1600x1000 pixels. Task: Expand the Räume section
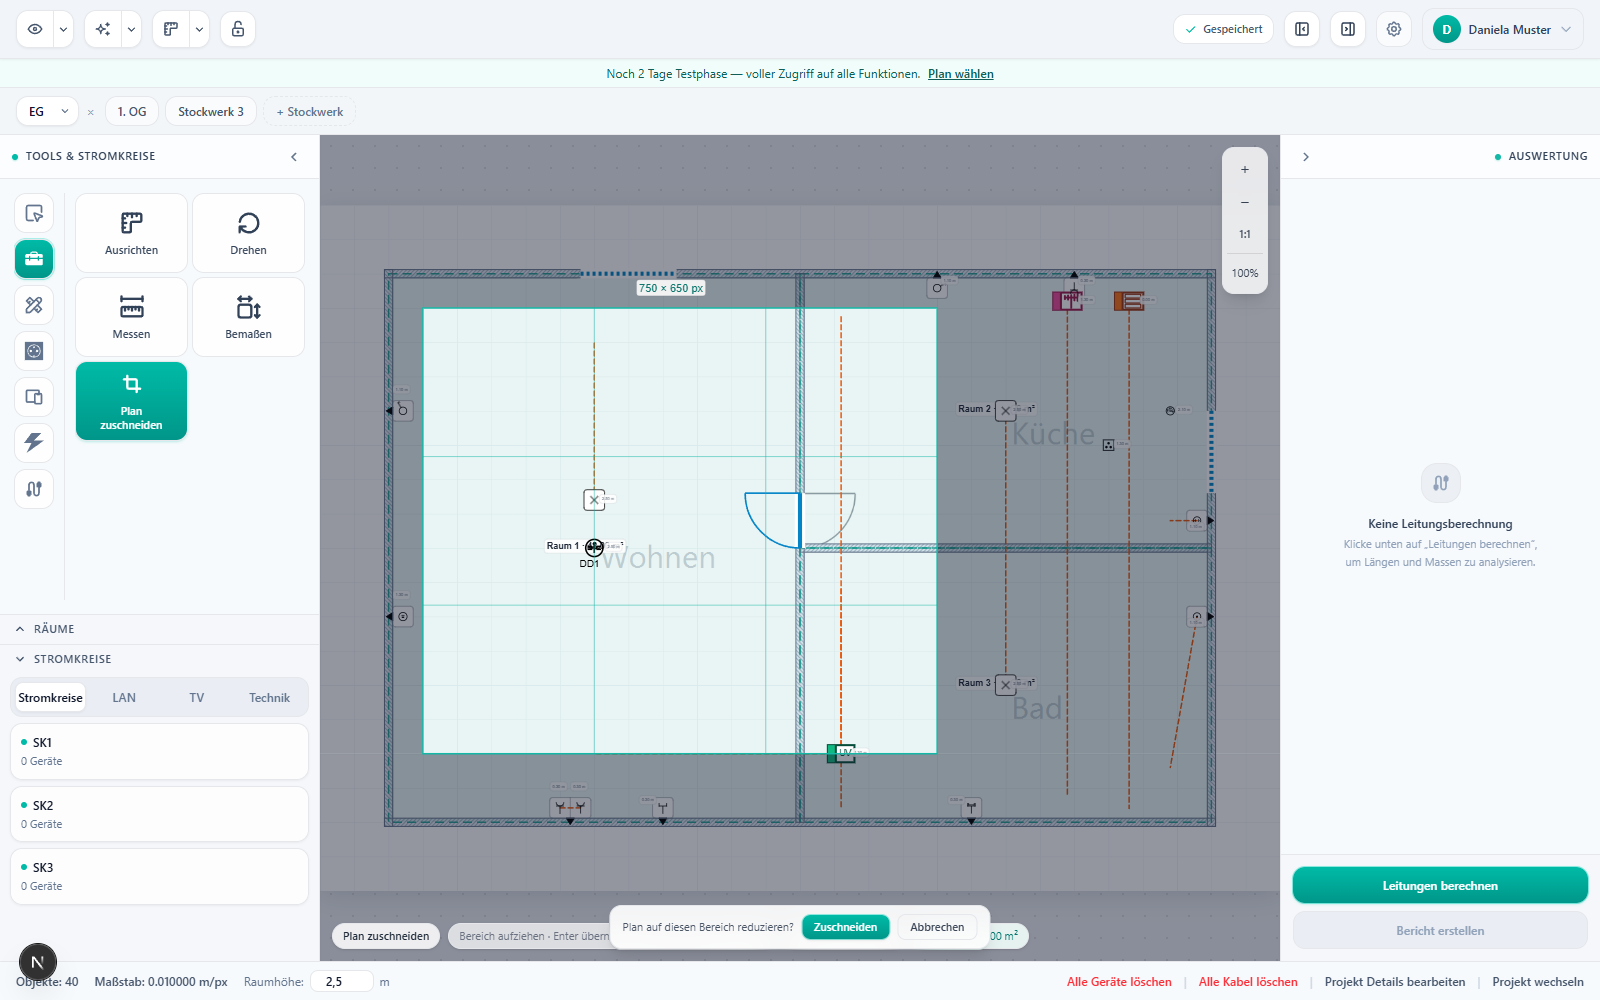(x=160, y=629)
